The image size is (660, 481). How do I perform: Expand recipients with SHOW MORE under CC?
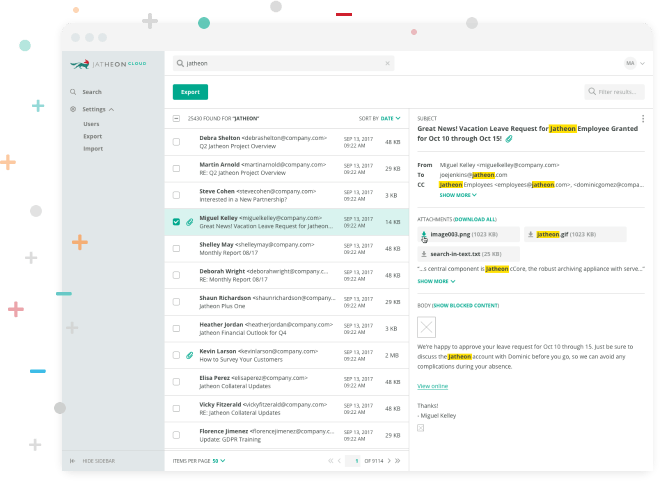click(x=458, y=195)
